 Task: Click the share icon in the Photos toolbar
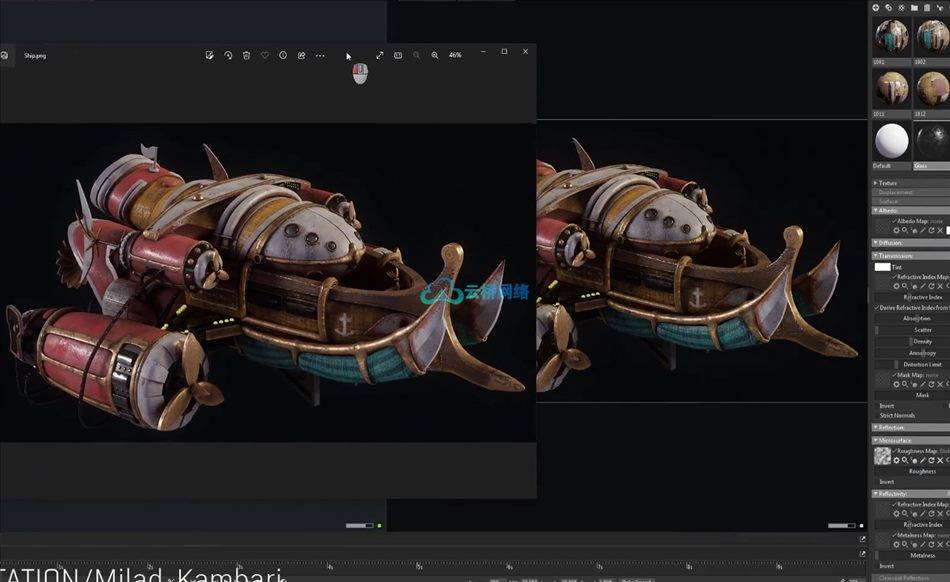click(x=301, y=55)
